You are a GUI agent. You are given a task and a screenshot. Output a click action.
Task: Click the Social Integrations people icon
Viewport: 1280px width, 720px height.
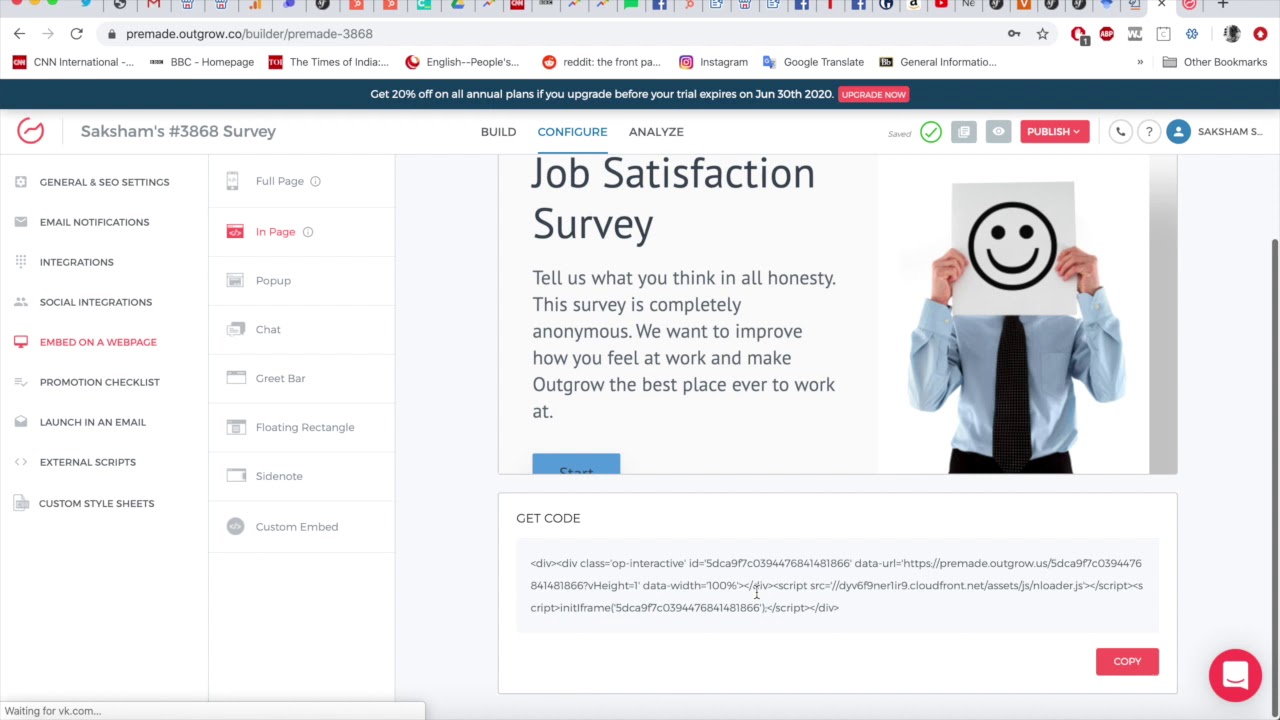coord(21,302)
